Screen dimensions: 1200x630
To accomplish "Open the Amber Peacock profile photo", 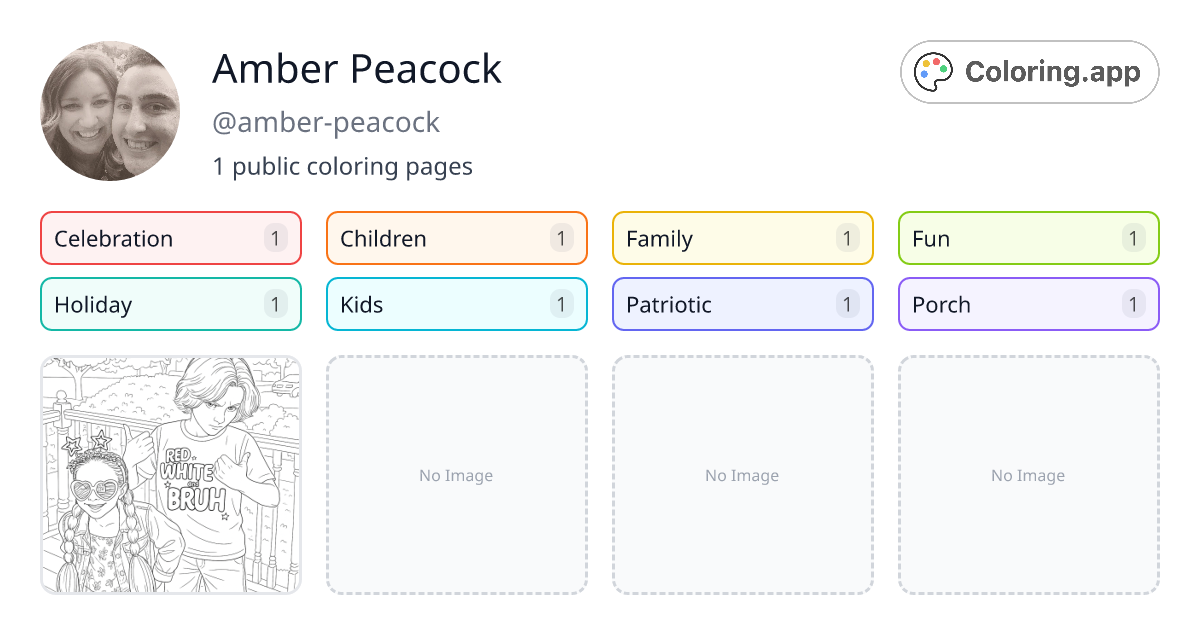I will (x=110, y=111).
